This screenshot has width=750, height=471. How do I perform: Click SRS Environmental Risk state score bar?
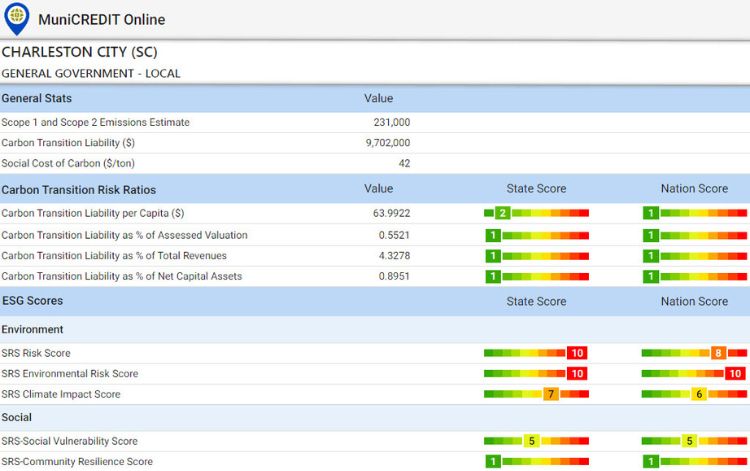[536, 373]
